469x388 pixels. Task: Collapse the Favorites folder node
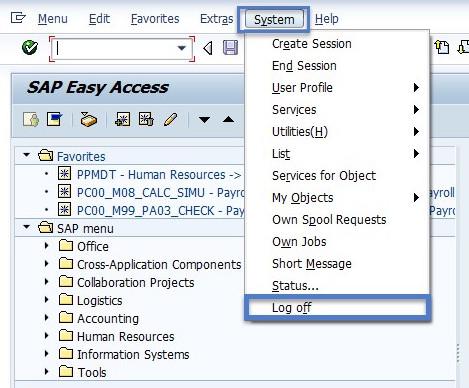[x=27, y=155]
